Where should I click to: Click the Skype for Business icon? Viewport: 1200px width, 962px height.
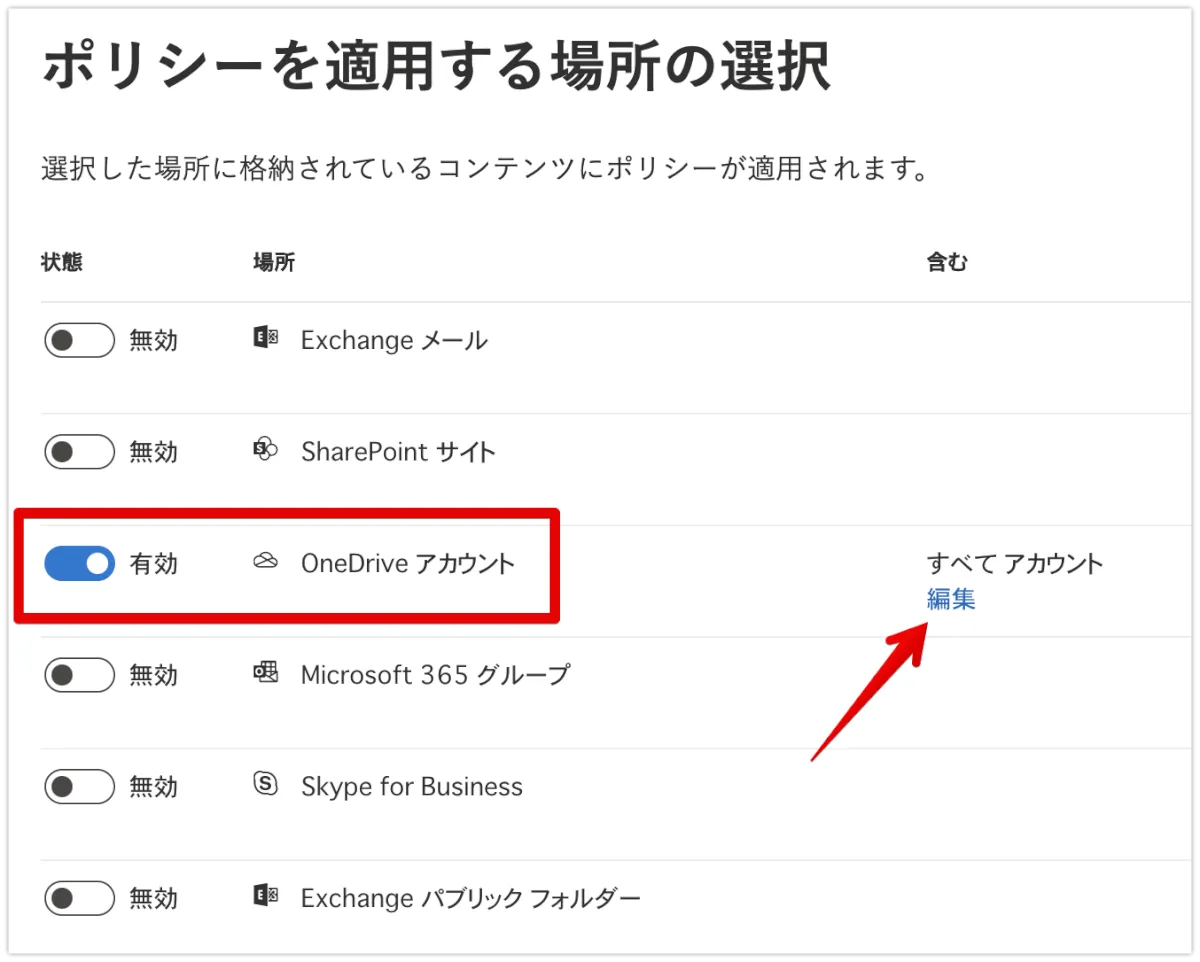pos(265,785)
